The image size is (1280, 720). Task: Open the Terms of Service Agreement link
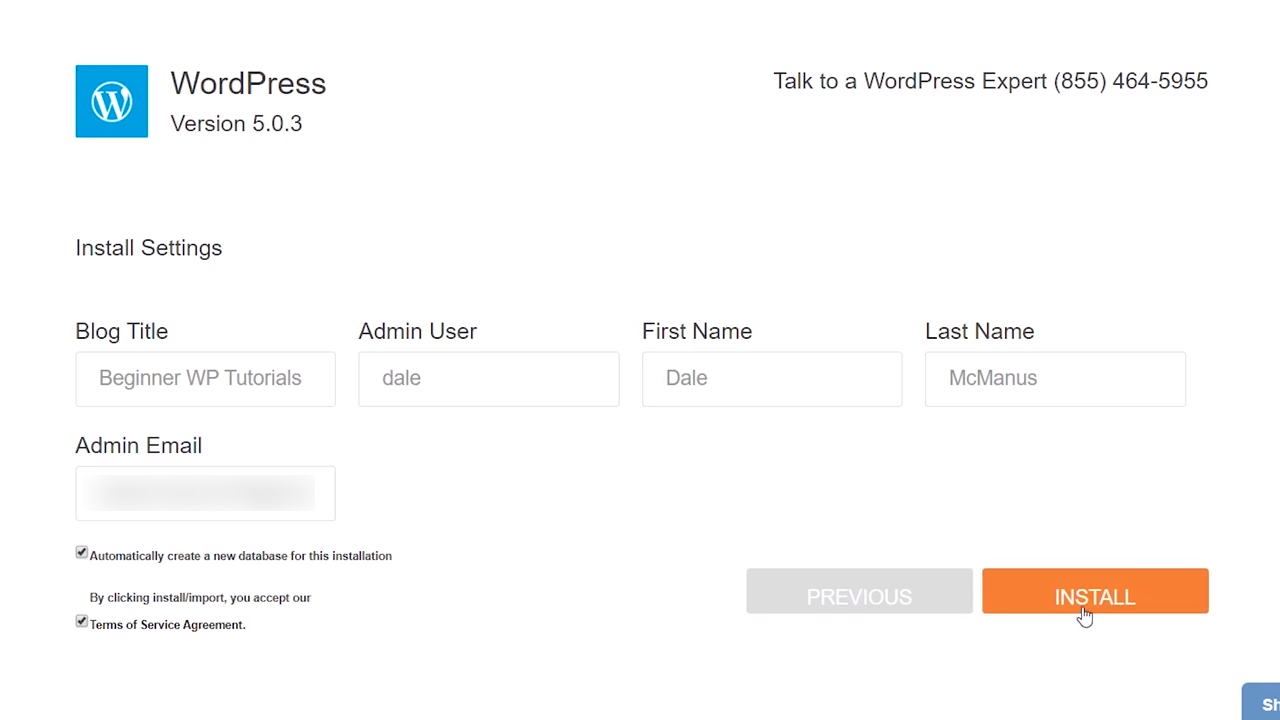(x=167, y=625)
